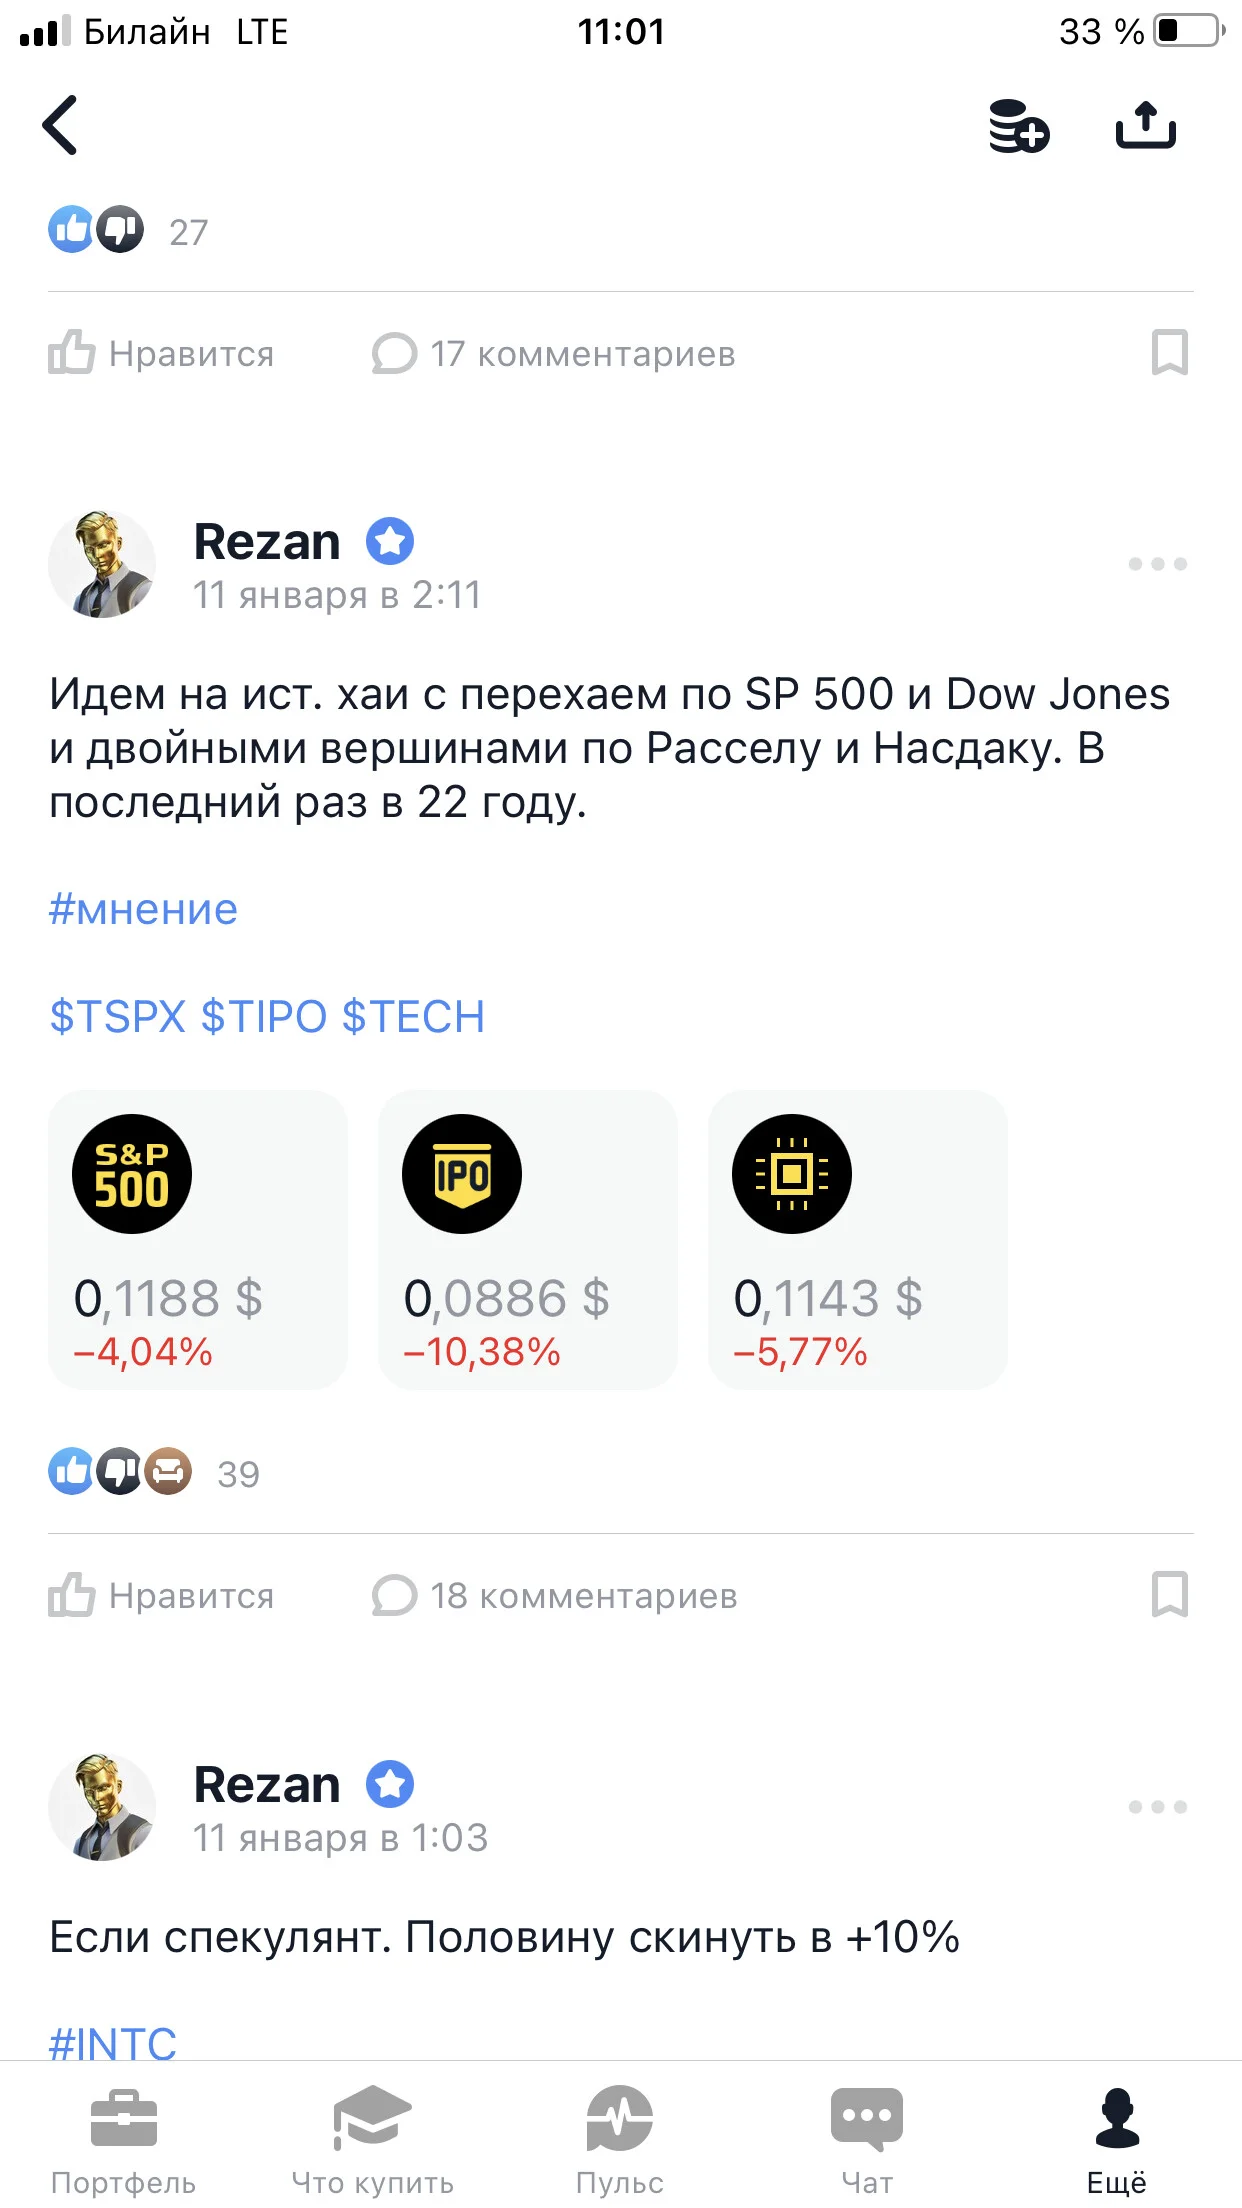The height and width of the screenshot is (2208, 1242).
Task: Bookmark the post with 17 comments
Action: click(1170, 352)
